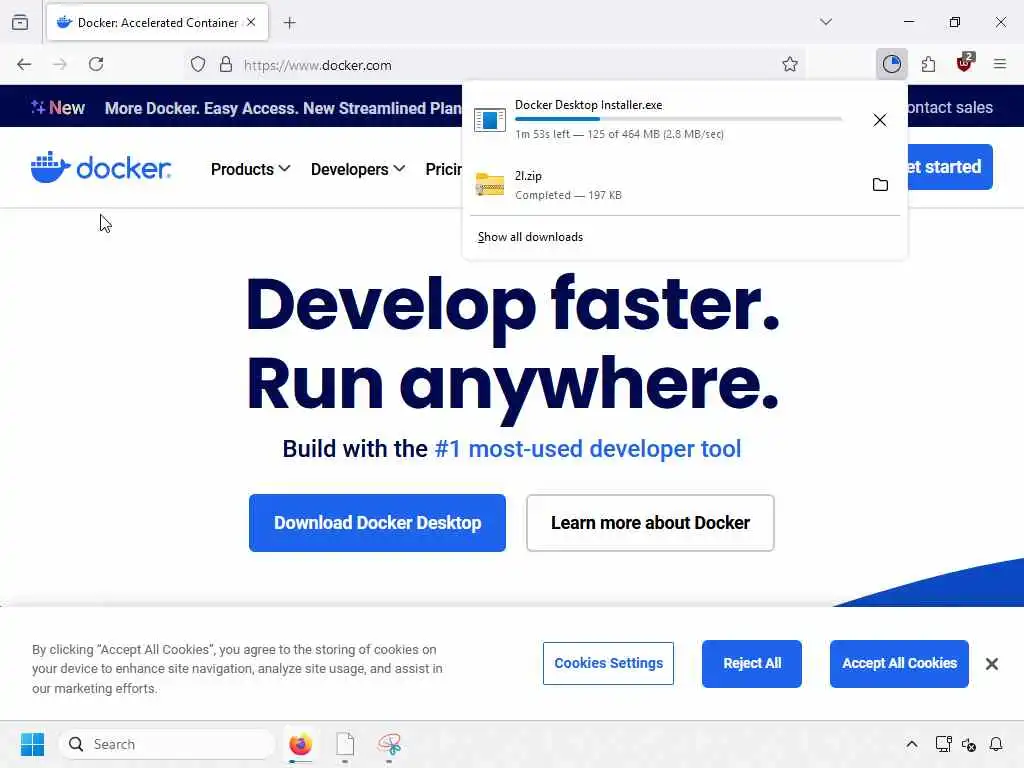1024x768 pixels.
Task: Dismiss the cookie banner with X
Action: click(x=991, y=664)
